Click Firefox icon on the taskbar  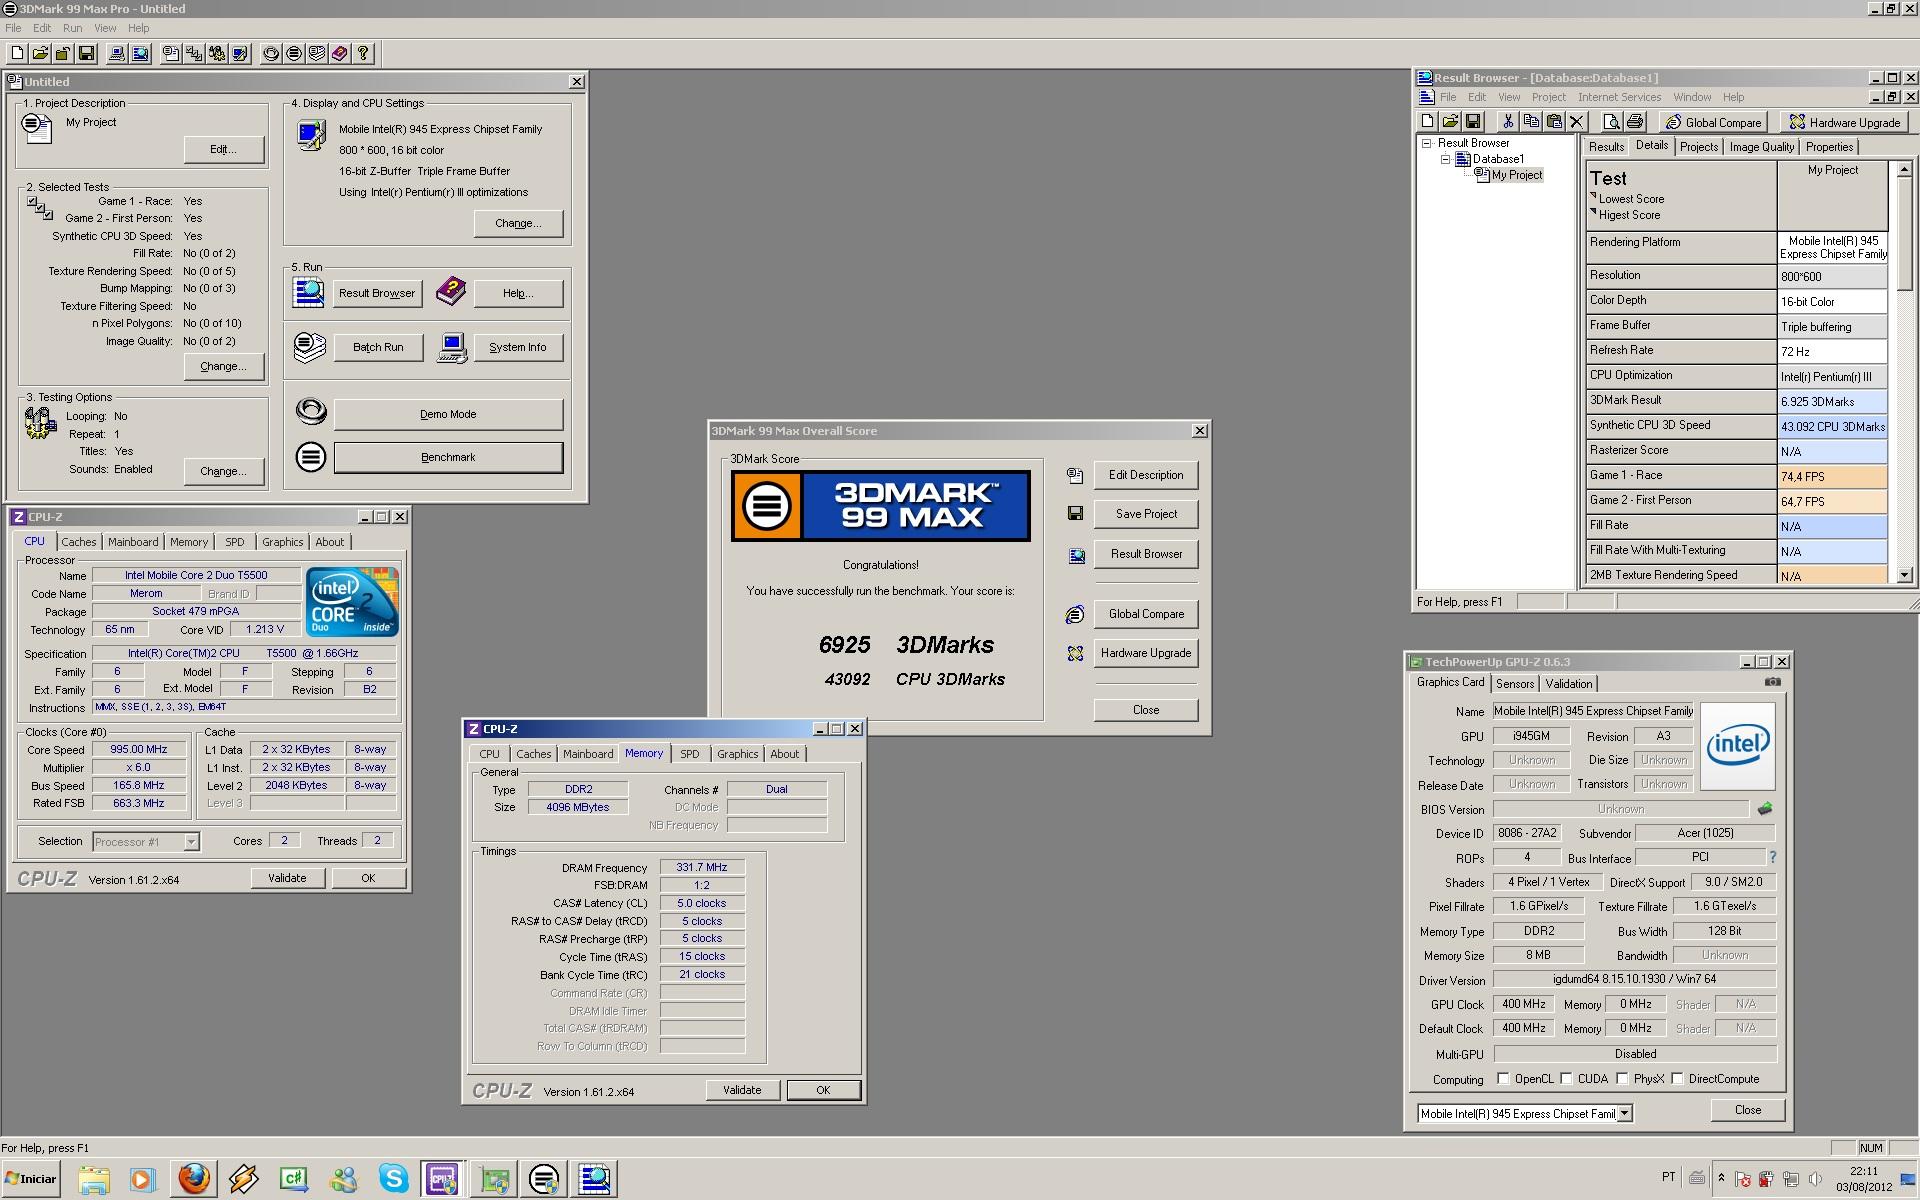[195, 1179]
